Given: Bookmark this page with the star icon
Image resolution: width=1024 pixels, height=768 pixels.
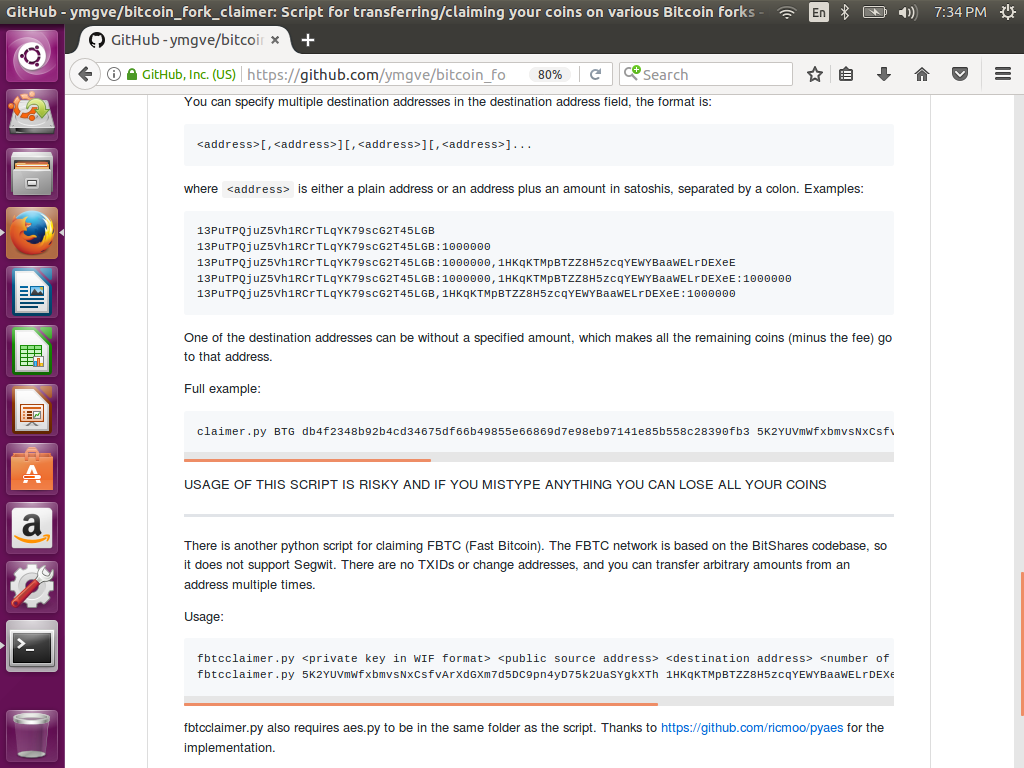Looking at the screenshot, I should 814,74.
